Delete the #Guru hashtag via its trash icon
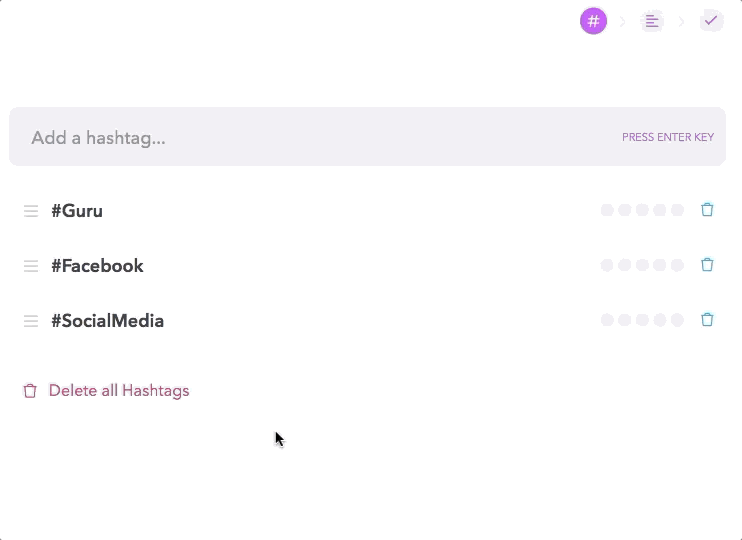742x540 pixels. 707,210
